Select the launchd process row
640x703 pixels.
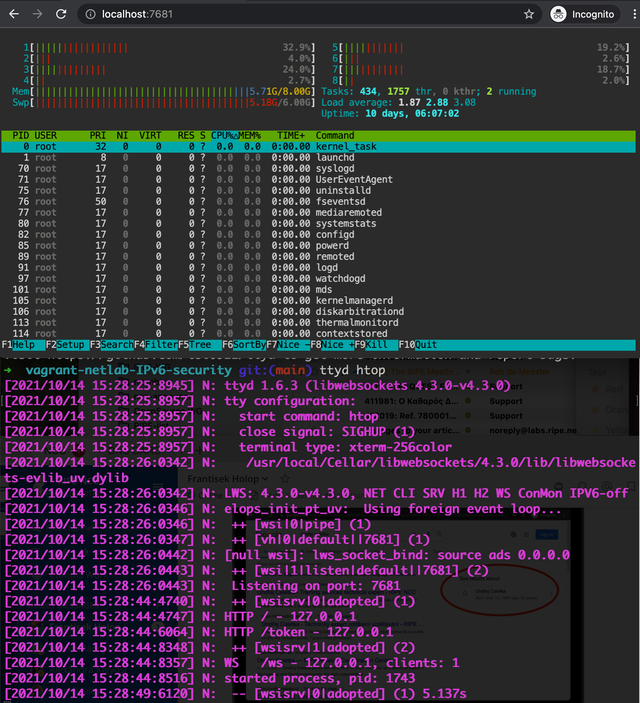[318, 157]
